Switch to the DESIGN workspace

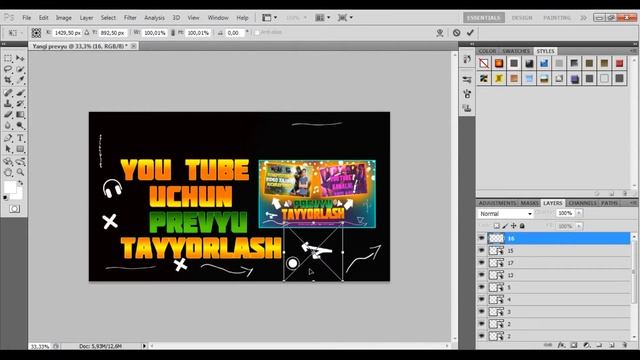(x=522, y=18)
